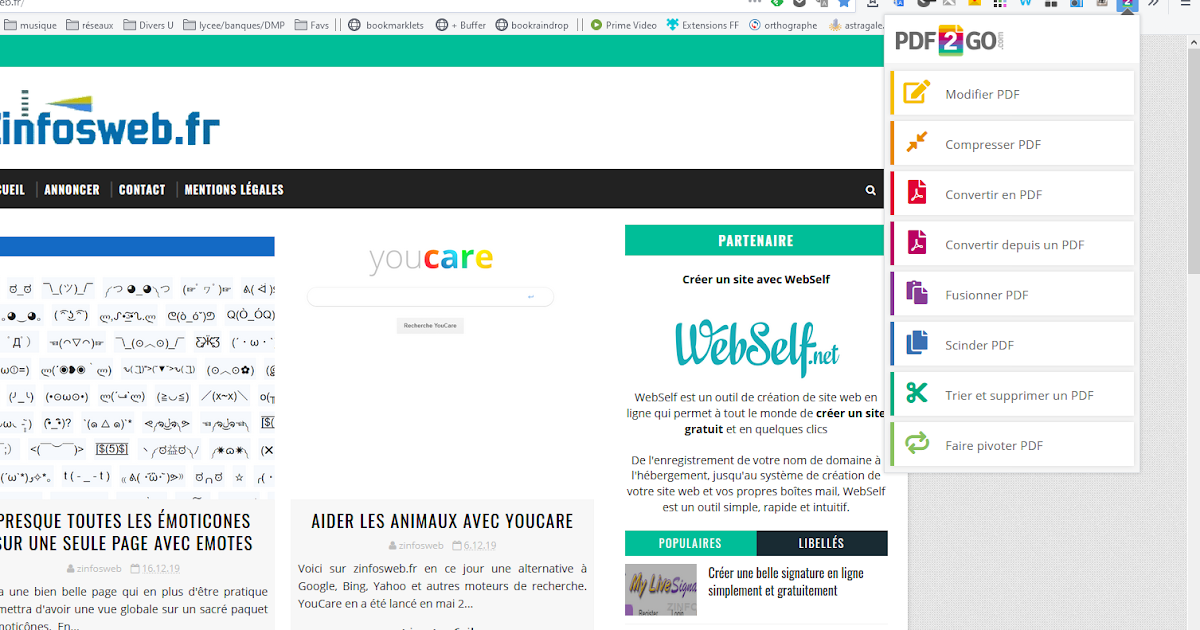Open the Prime Video bookmark
Image resolution: width=1200 pixels, height=630 pixels.
624,25
